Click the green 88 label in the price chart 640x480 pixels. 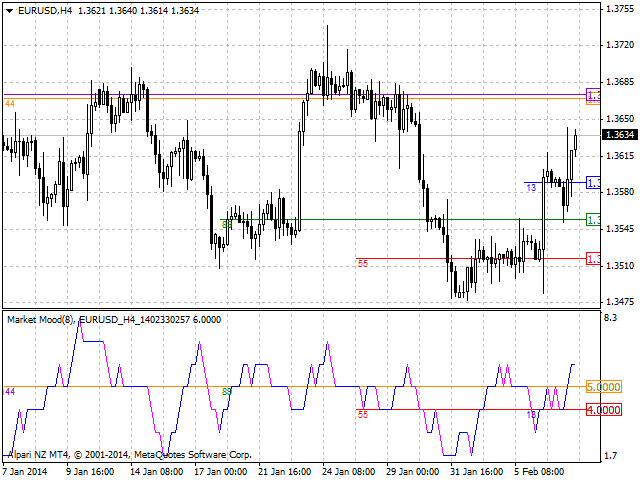coord(227,224)
